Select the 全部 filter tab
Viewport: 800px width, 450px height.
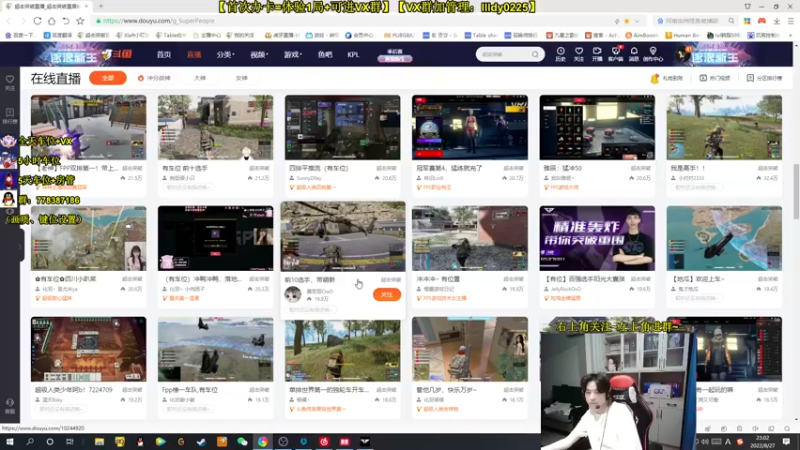108,78
